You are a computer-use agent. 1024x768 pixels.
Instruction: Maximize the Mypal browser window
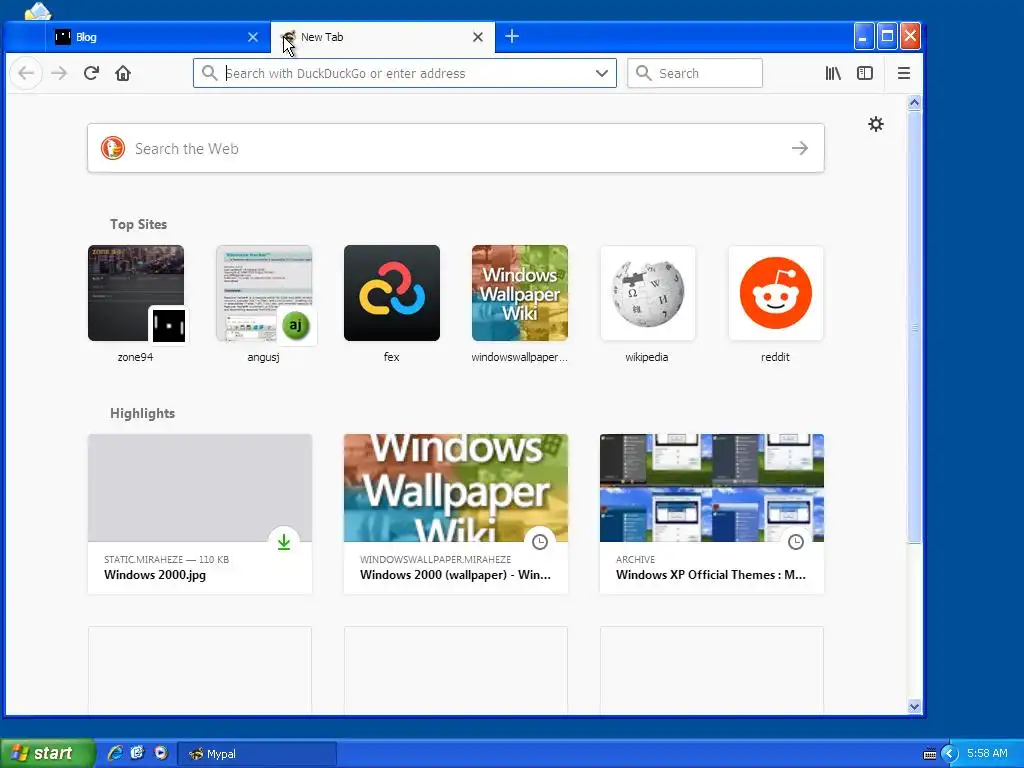[x=887, y=37]
